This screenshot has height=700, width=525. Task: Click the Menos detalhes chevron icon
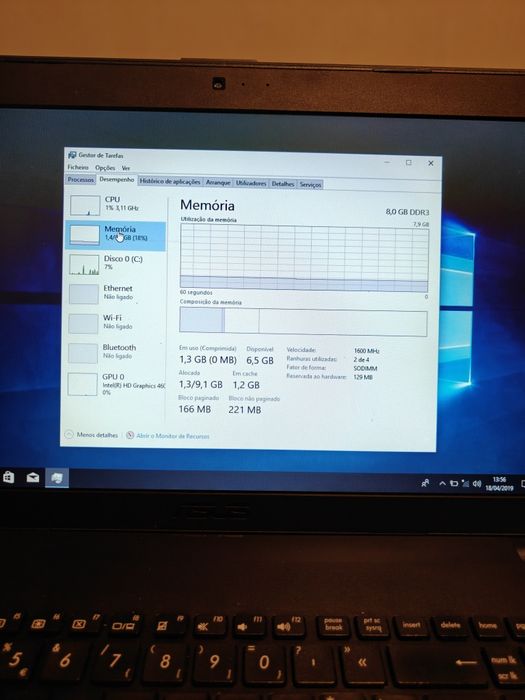(69, 434)
